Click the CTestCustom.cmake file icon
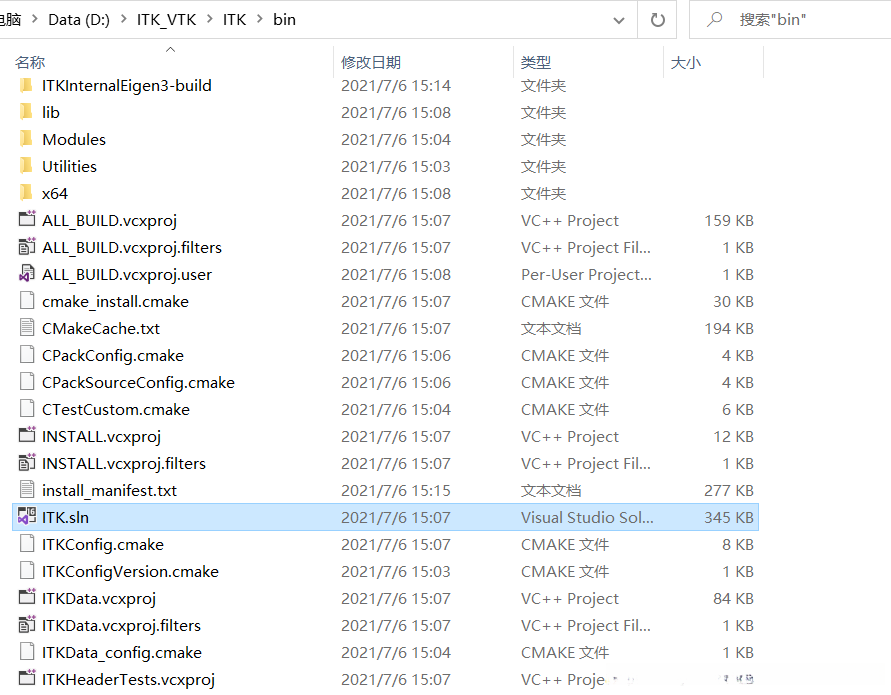 pyautogui.click(x=27, y=409)
